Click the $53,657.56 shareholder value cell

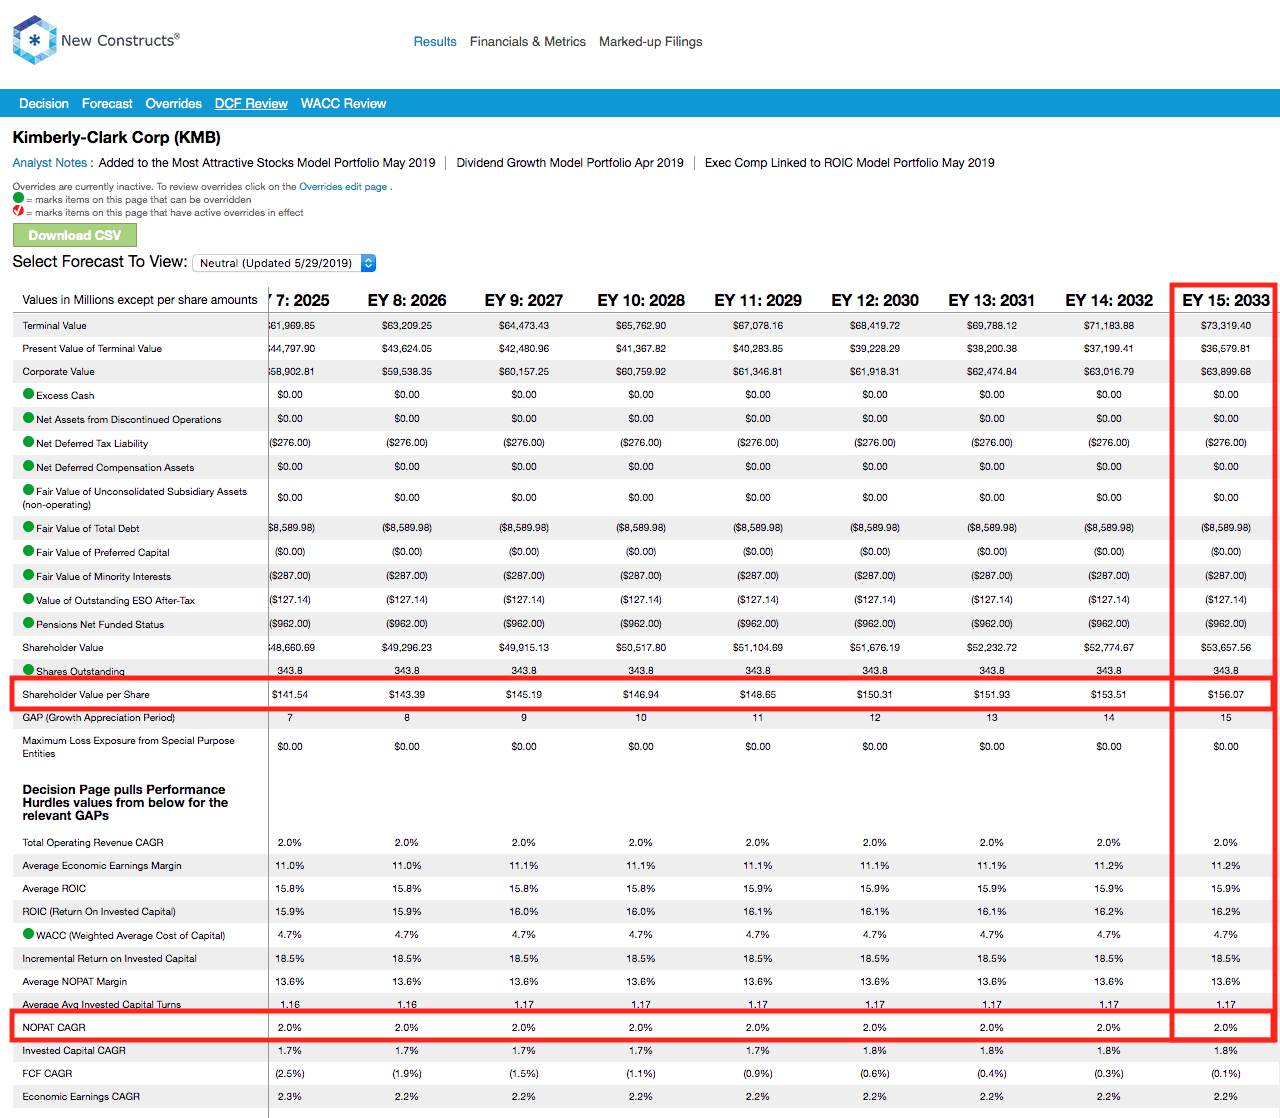[1226, 647]
